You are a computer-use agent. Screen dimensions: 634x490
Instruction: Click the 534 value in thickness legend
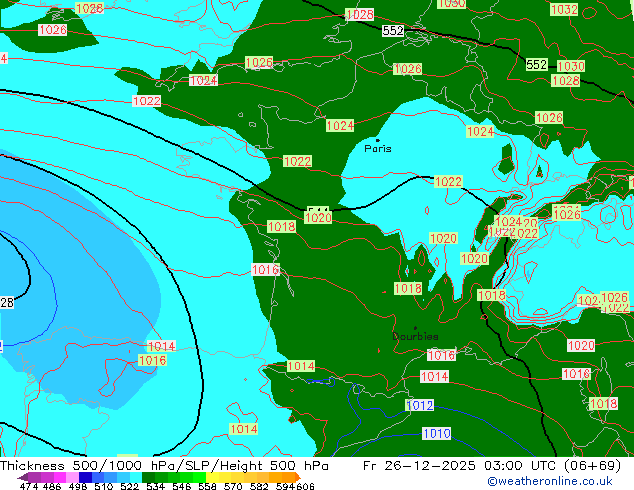tap(156, 486)
